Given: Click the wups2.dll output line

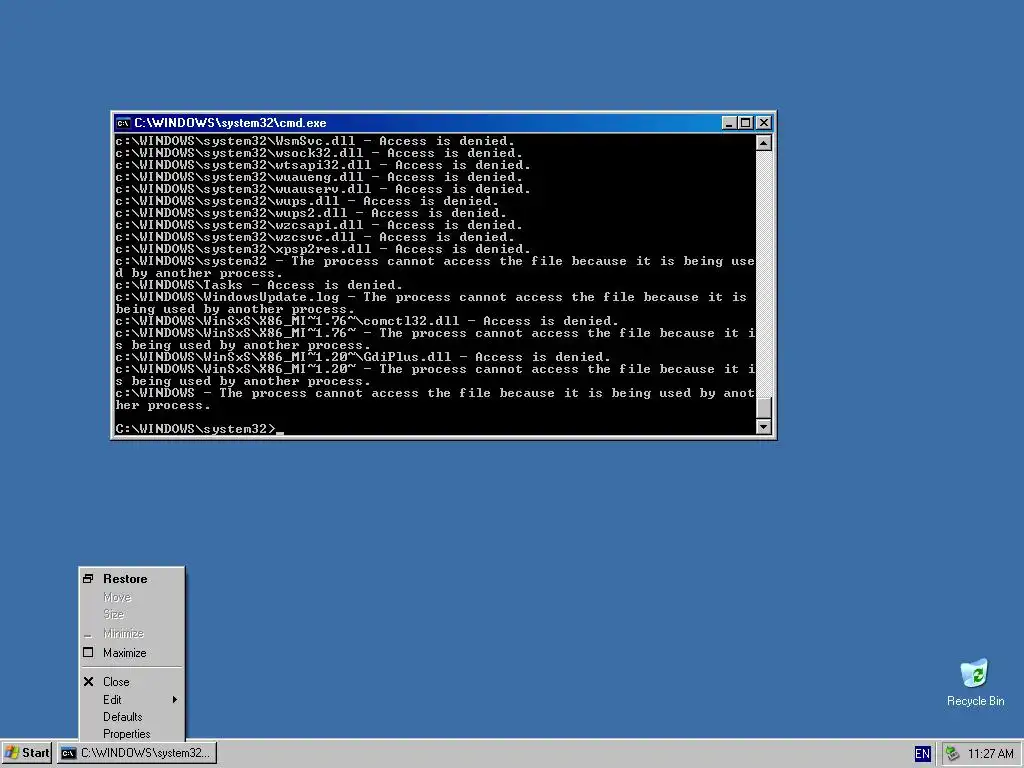Looking at the screenshot, I should coord(311,213).
